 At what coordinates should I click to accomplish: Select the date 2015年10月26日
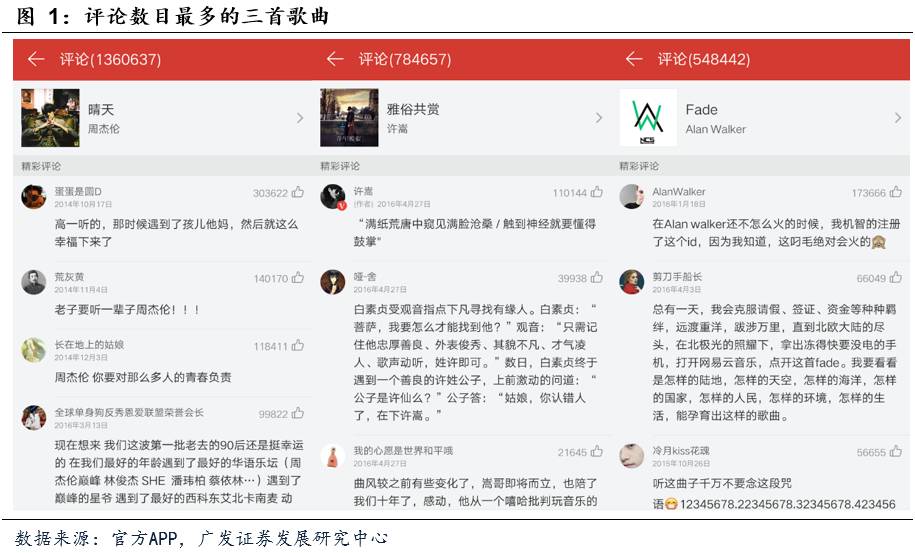pos(680,463)
